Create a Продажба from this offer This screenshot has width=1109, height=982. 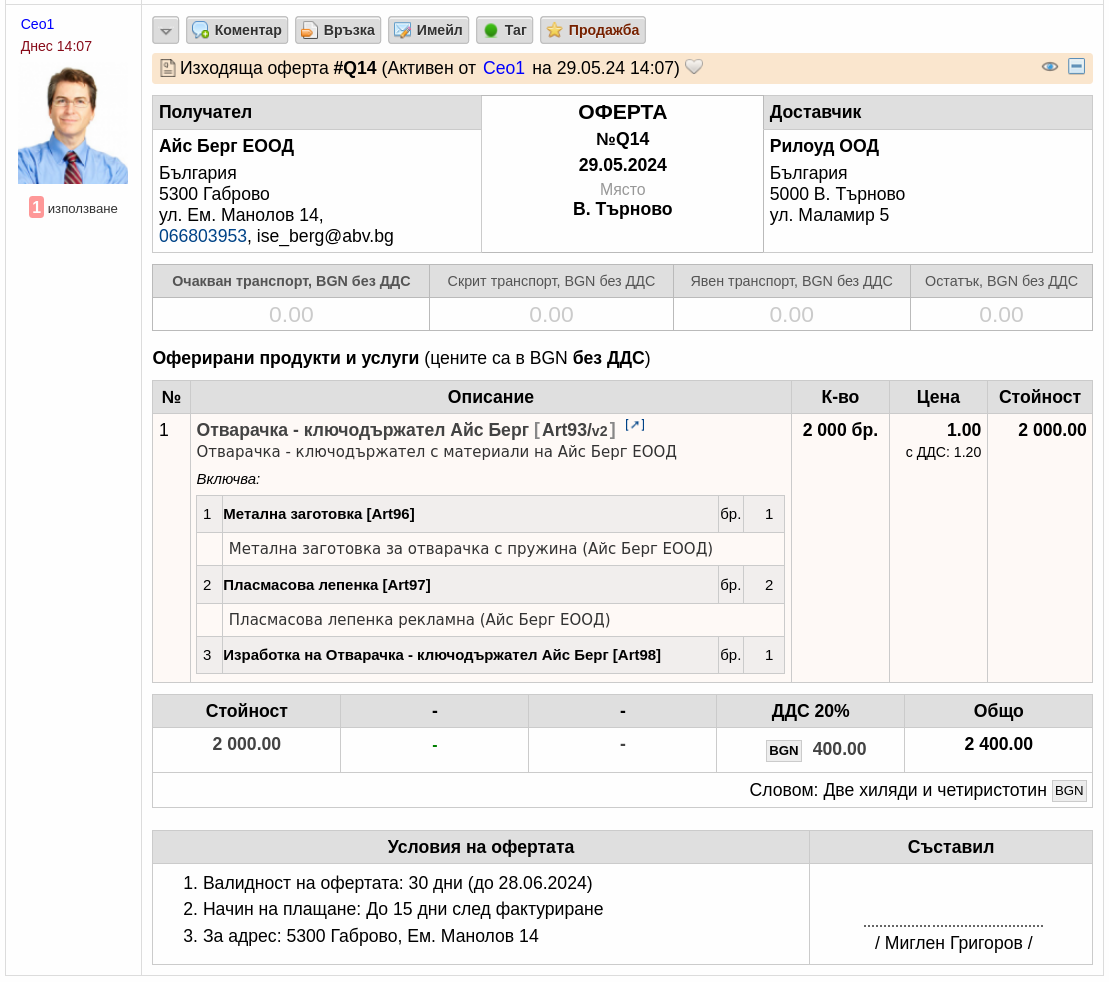[593, 30]
